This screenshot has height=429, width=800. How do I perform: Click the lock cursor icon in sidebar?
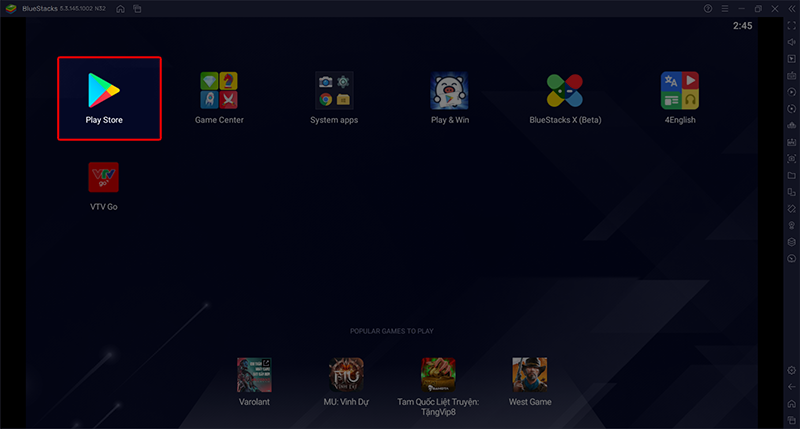792,59
